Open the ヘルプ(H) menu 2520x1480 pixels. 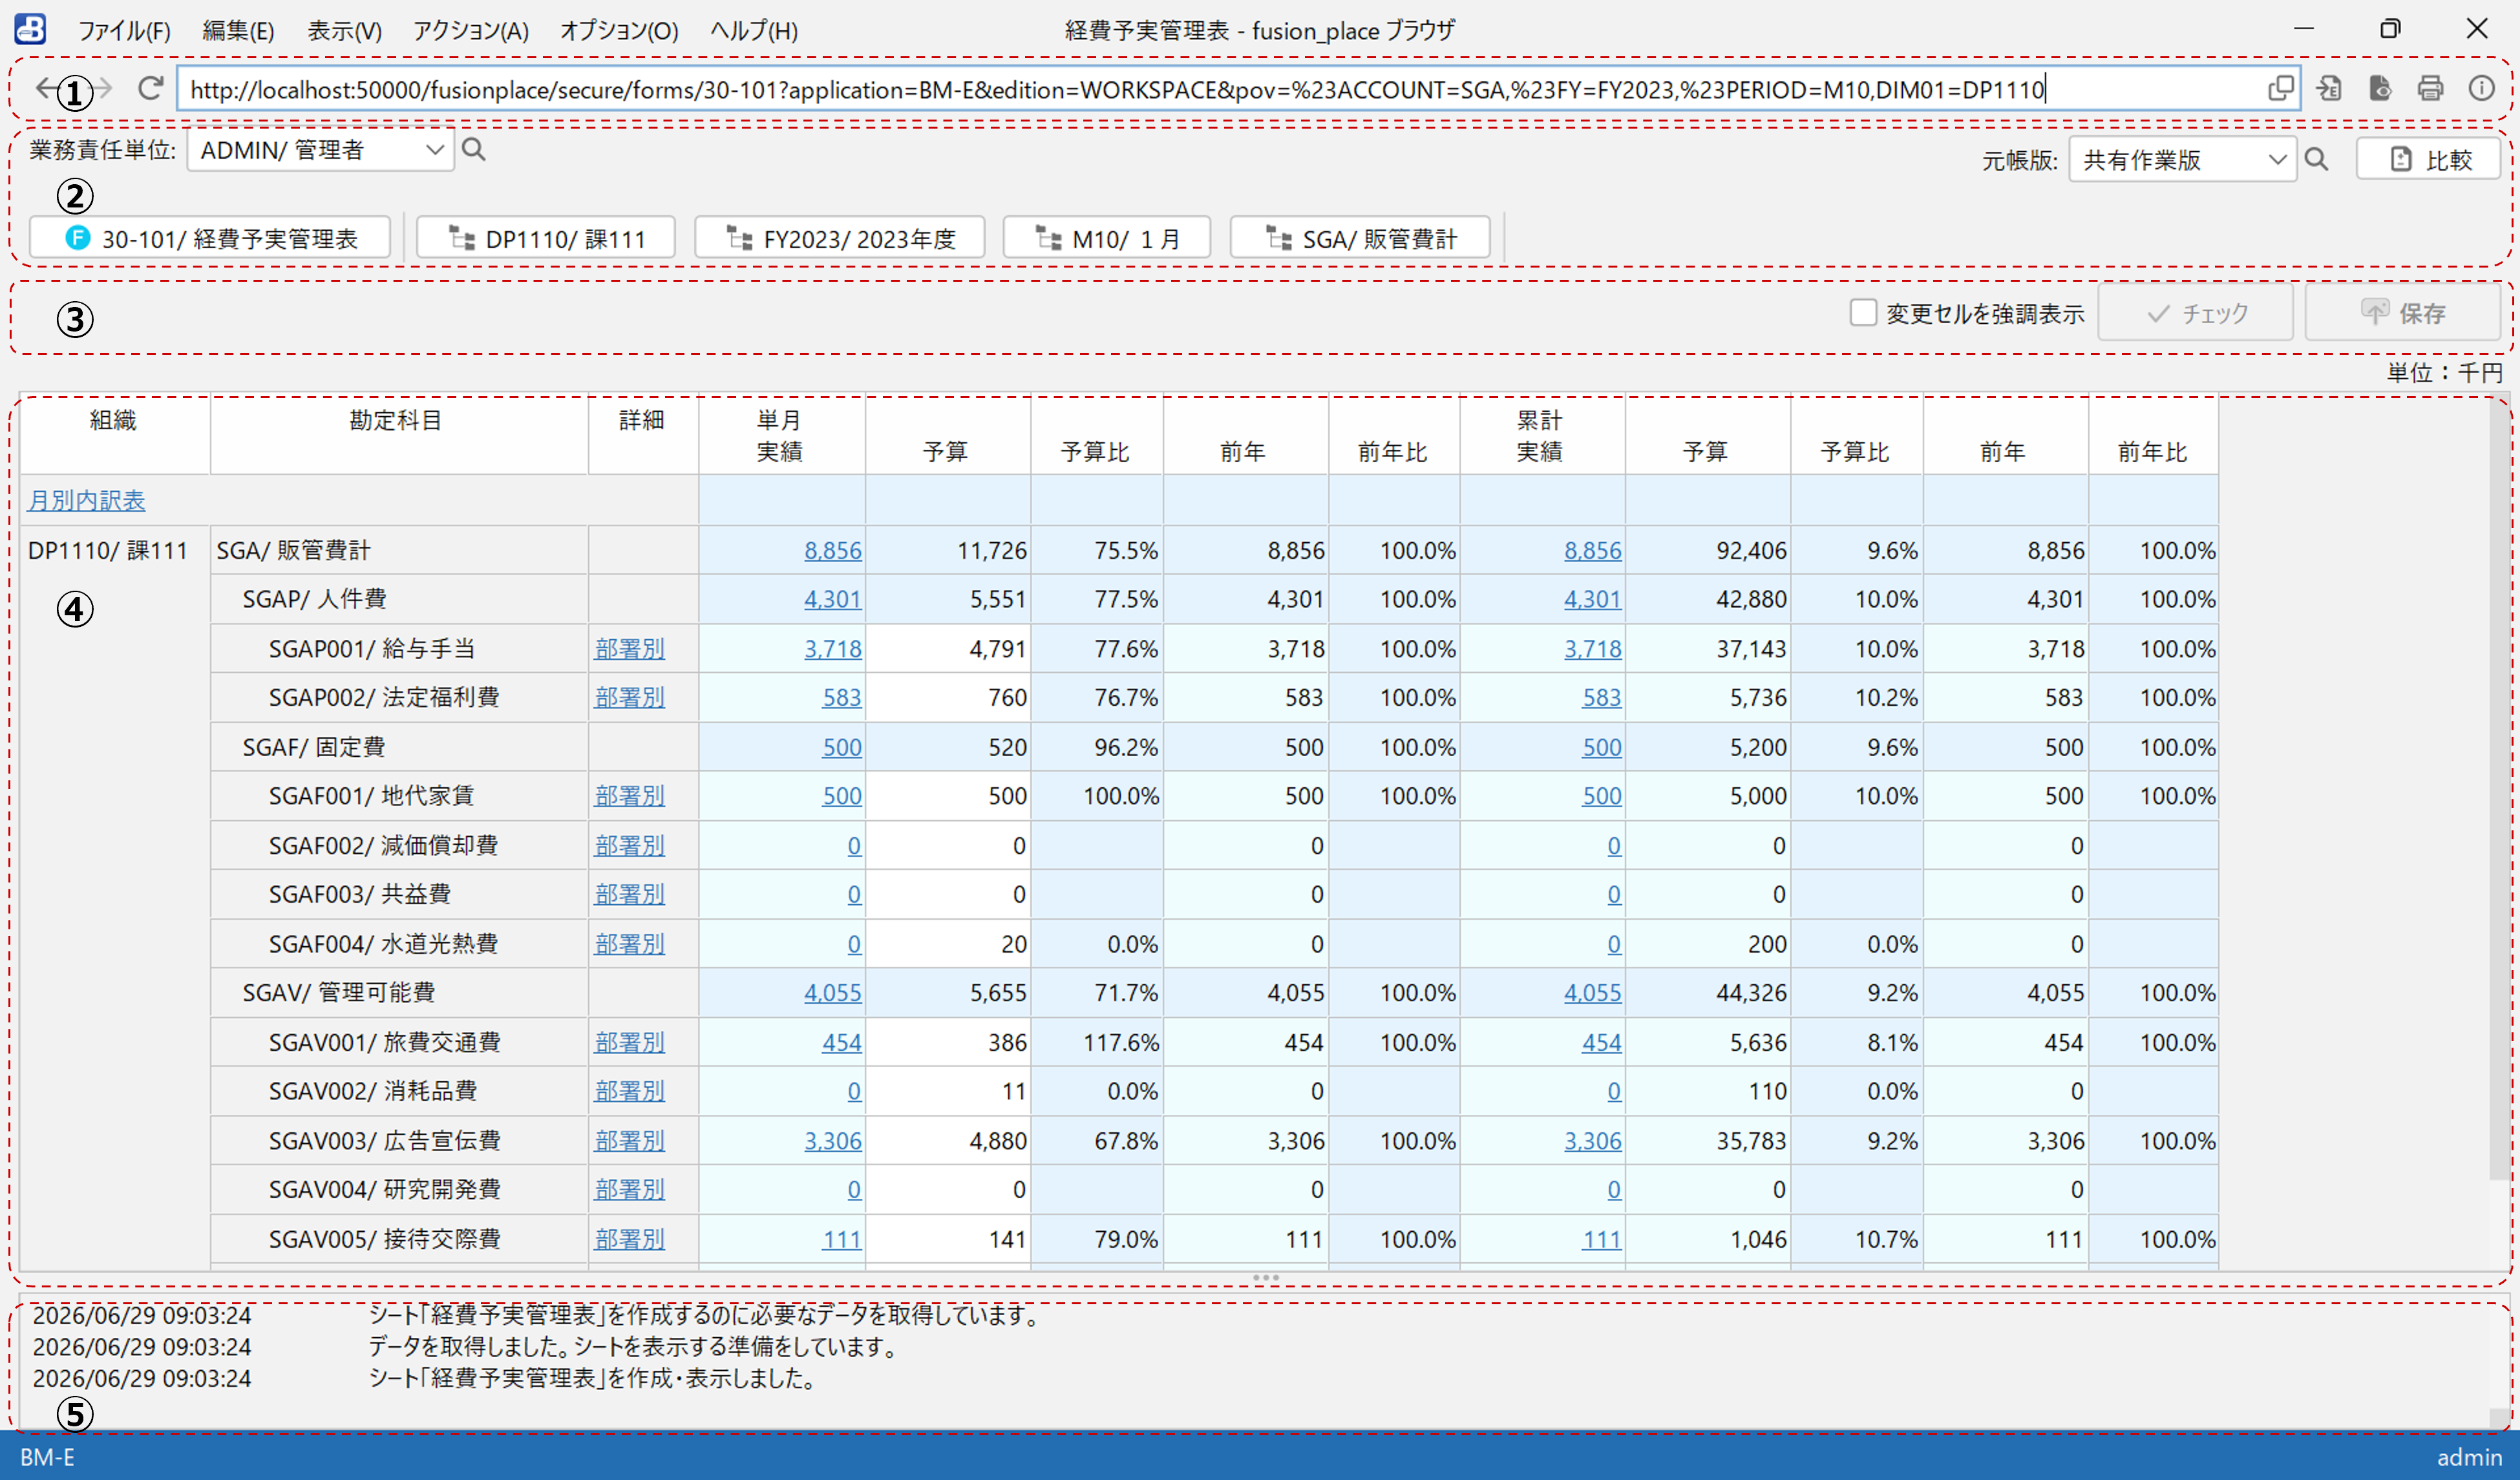pos(754,30)
